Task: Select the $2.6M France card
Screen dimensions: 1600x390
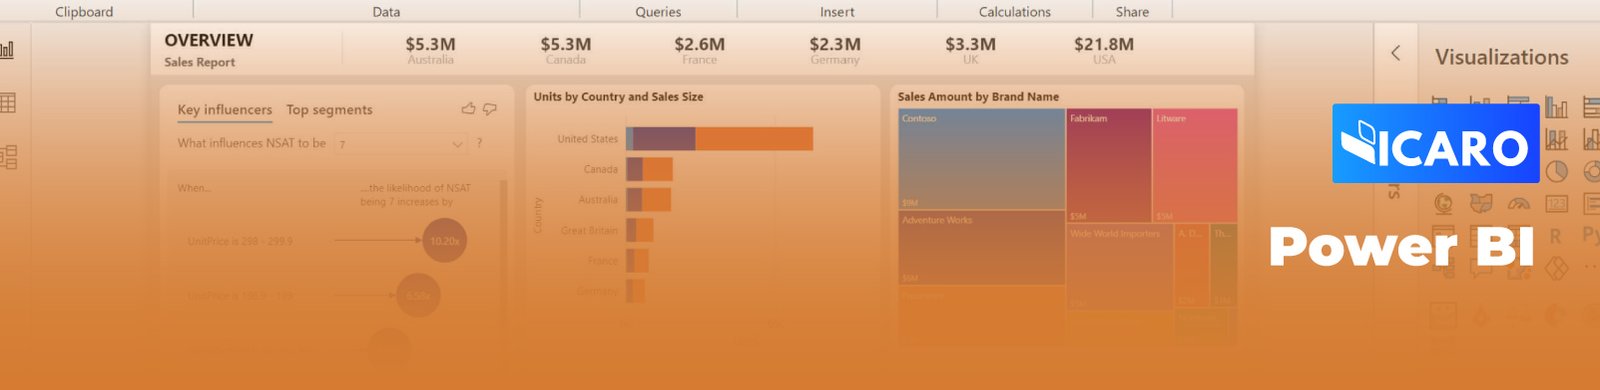Action: point(700,50)
